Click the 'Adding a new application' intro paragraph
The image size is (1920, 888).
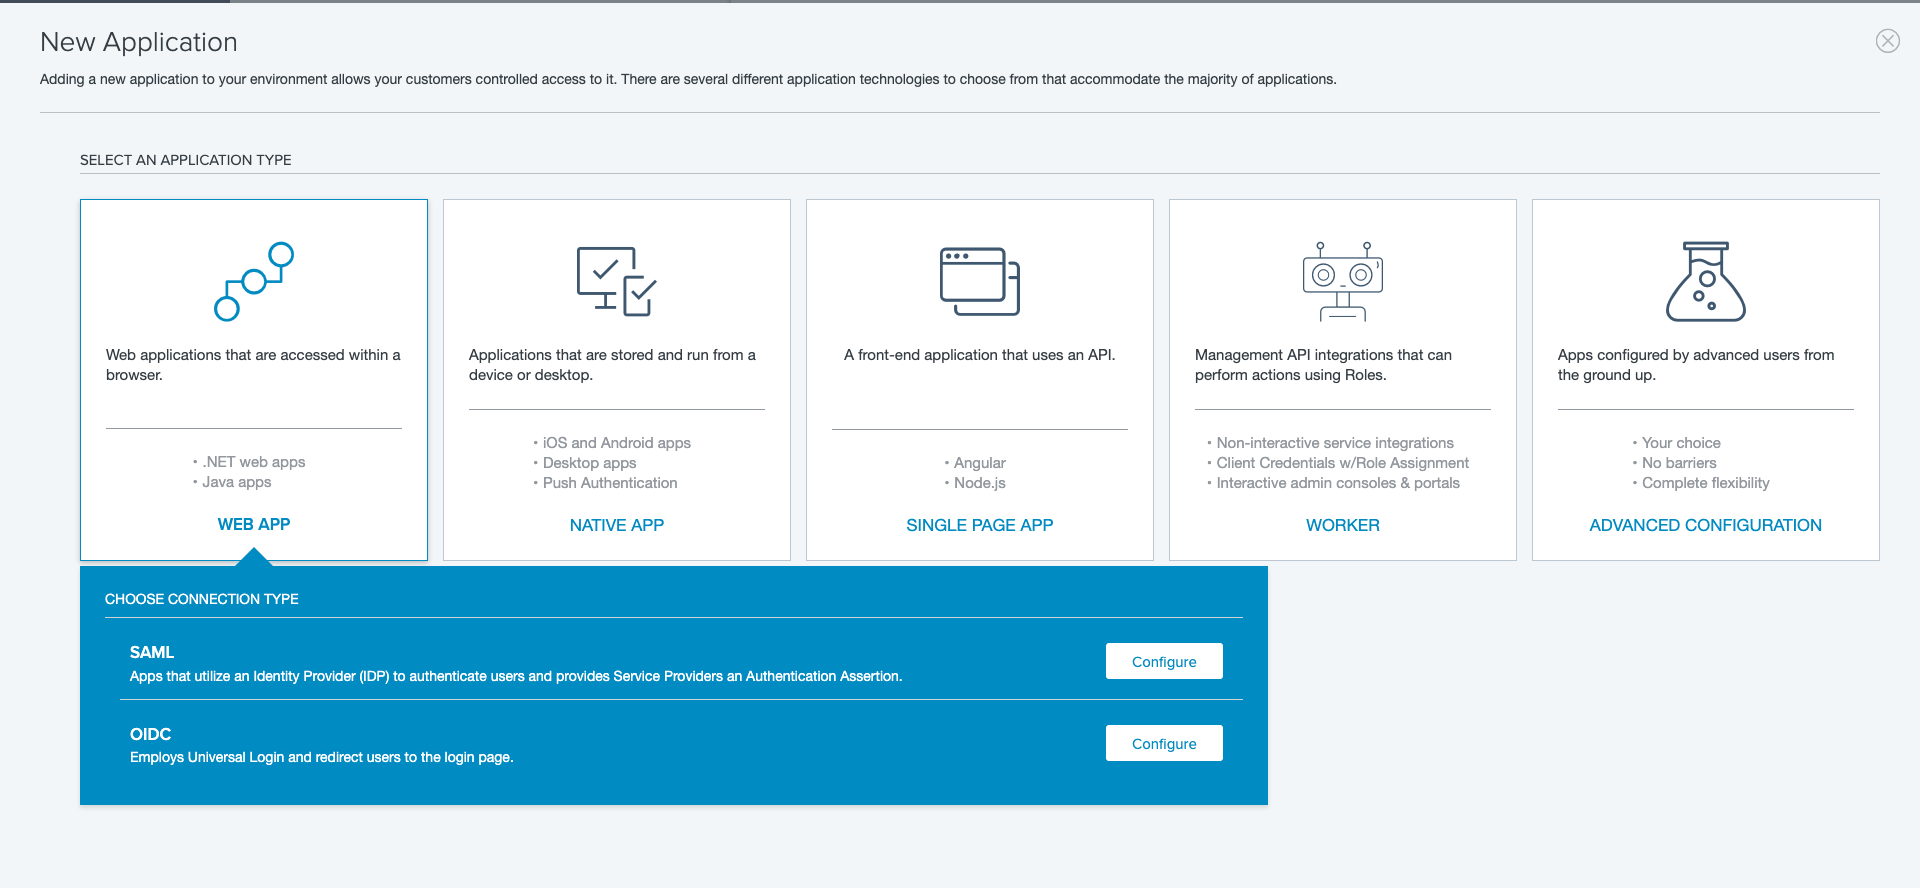tap(688, 79)
